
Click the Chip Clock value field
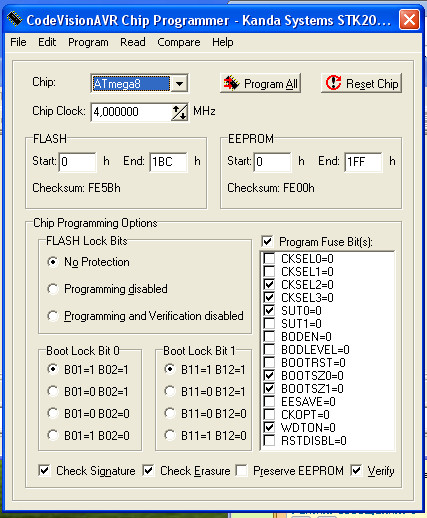coord(131,112)
